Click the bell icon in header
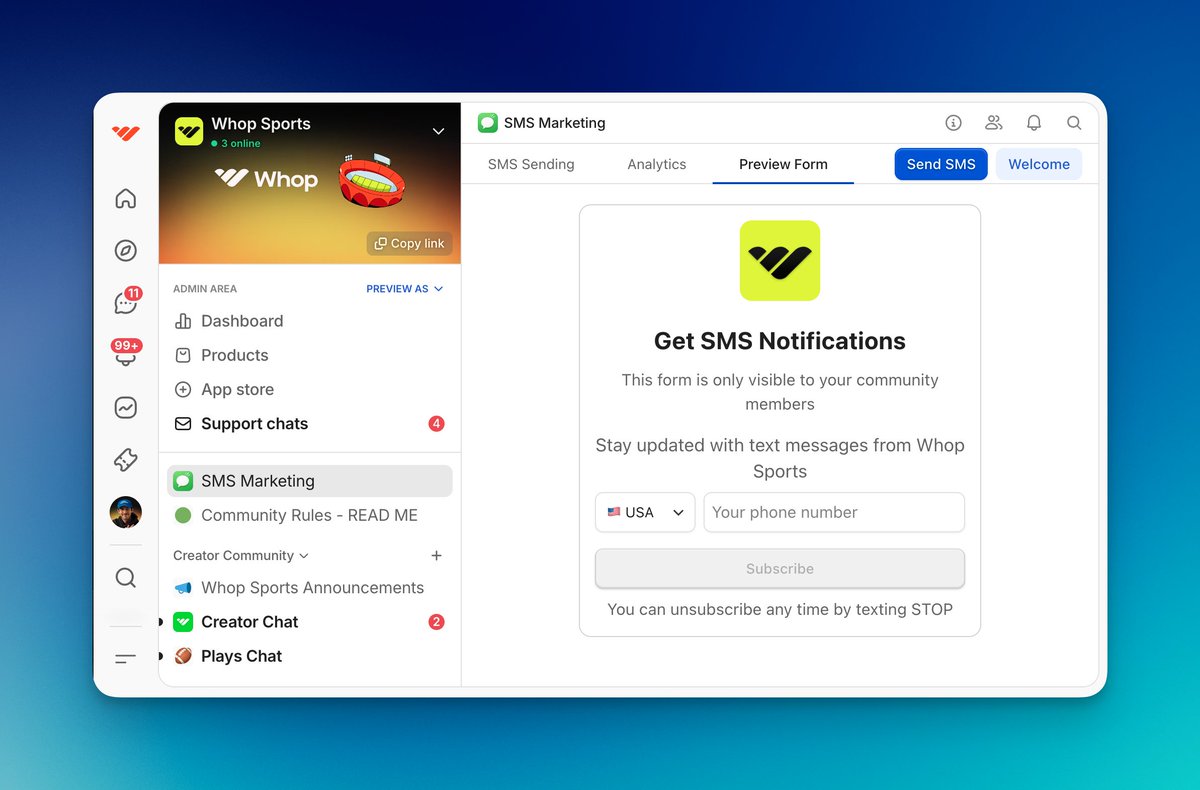Screen dimensions: 1200x790 point(1034,123)
